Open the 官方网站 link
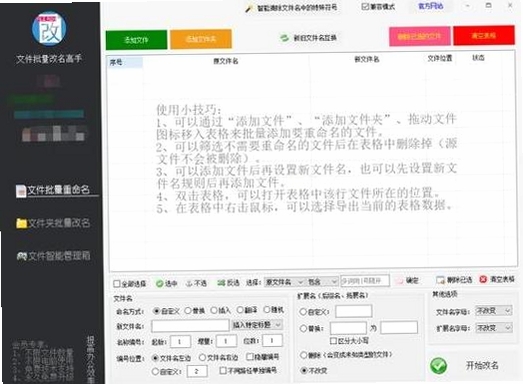 [x=430, y=6]
